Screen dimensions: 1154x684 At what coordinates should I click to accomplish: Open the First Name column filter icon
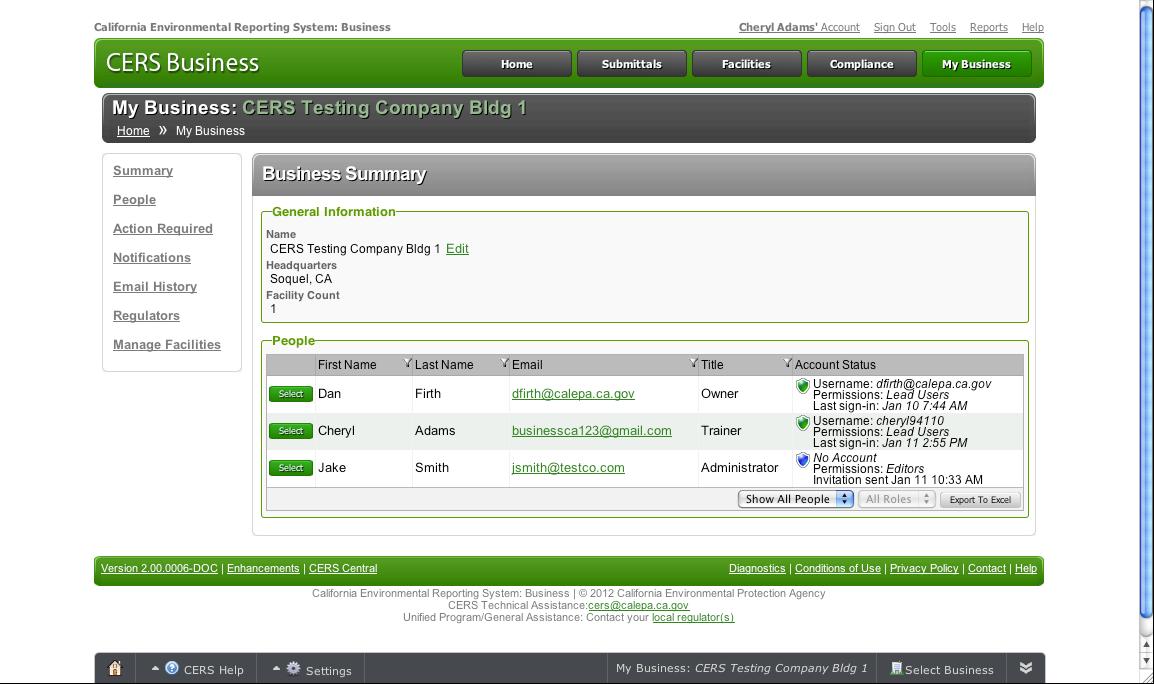(x=408, y=362)
